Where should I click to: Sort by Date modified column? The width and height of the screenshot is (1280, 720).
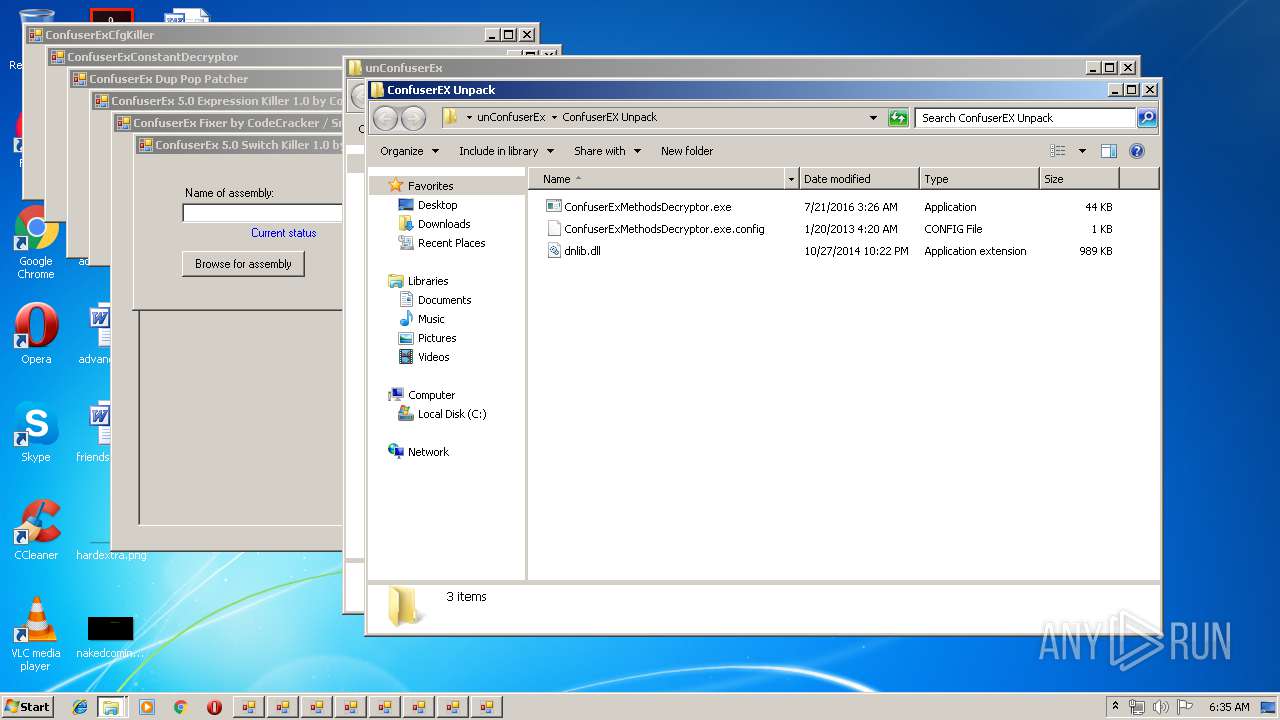pyautogui.click(x=859, y=179)
